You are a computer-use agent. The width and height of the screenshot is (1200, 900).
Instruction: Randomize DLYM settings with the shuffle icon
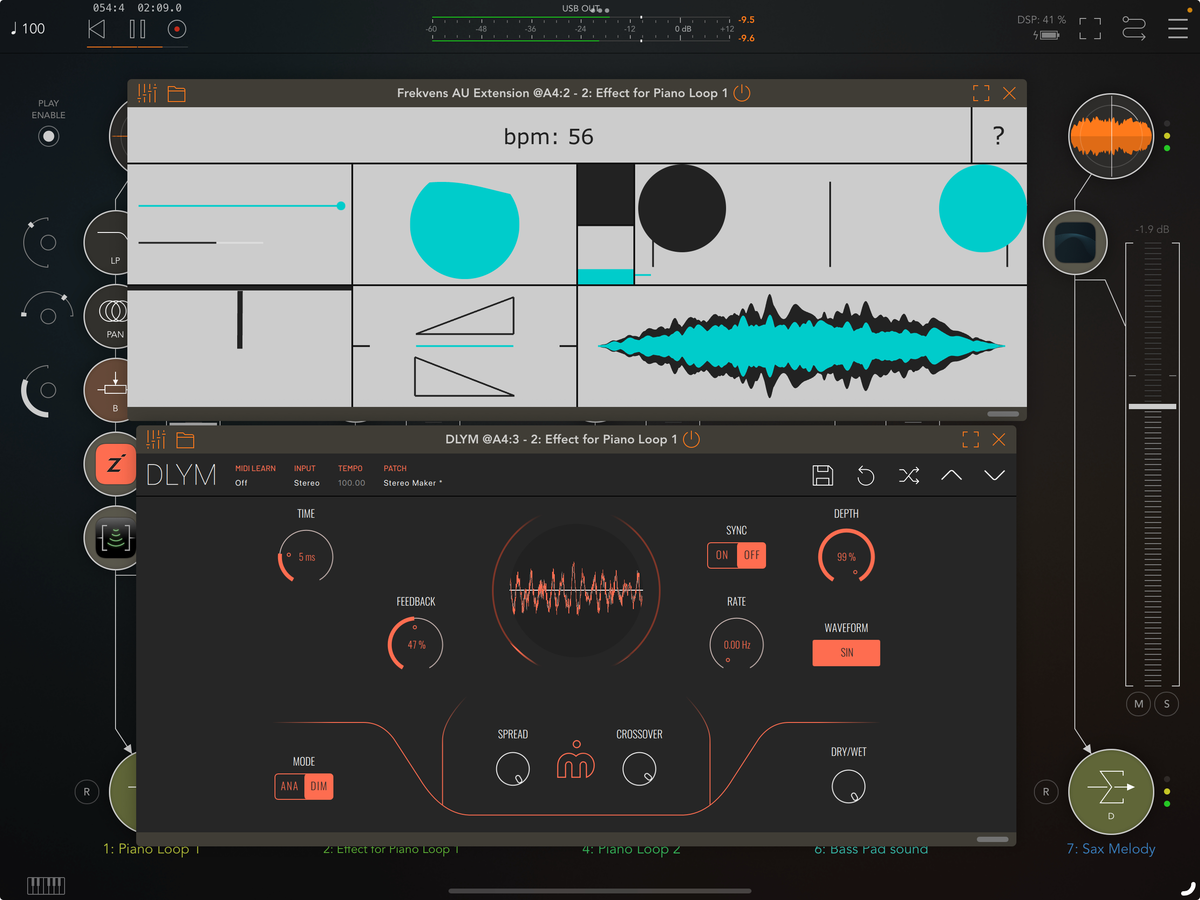(908, 475)
